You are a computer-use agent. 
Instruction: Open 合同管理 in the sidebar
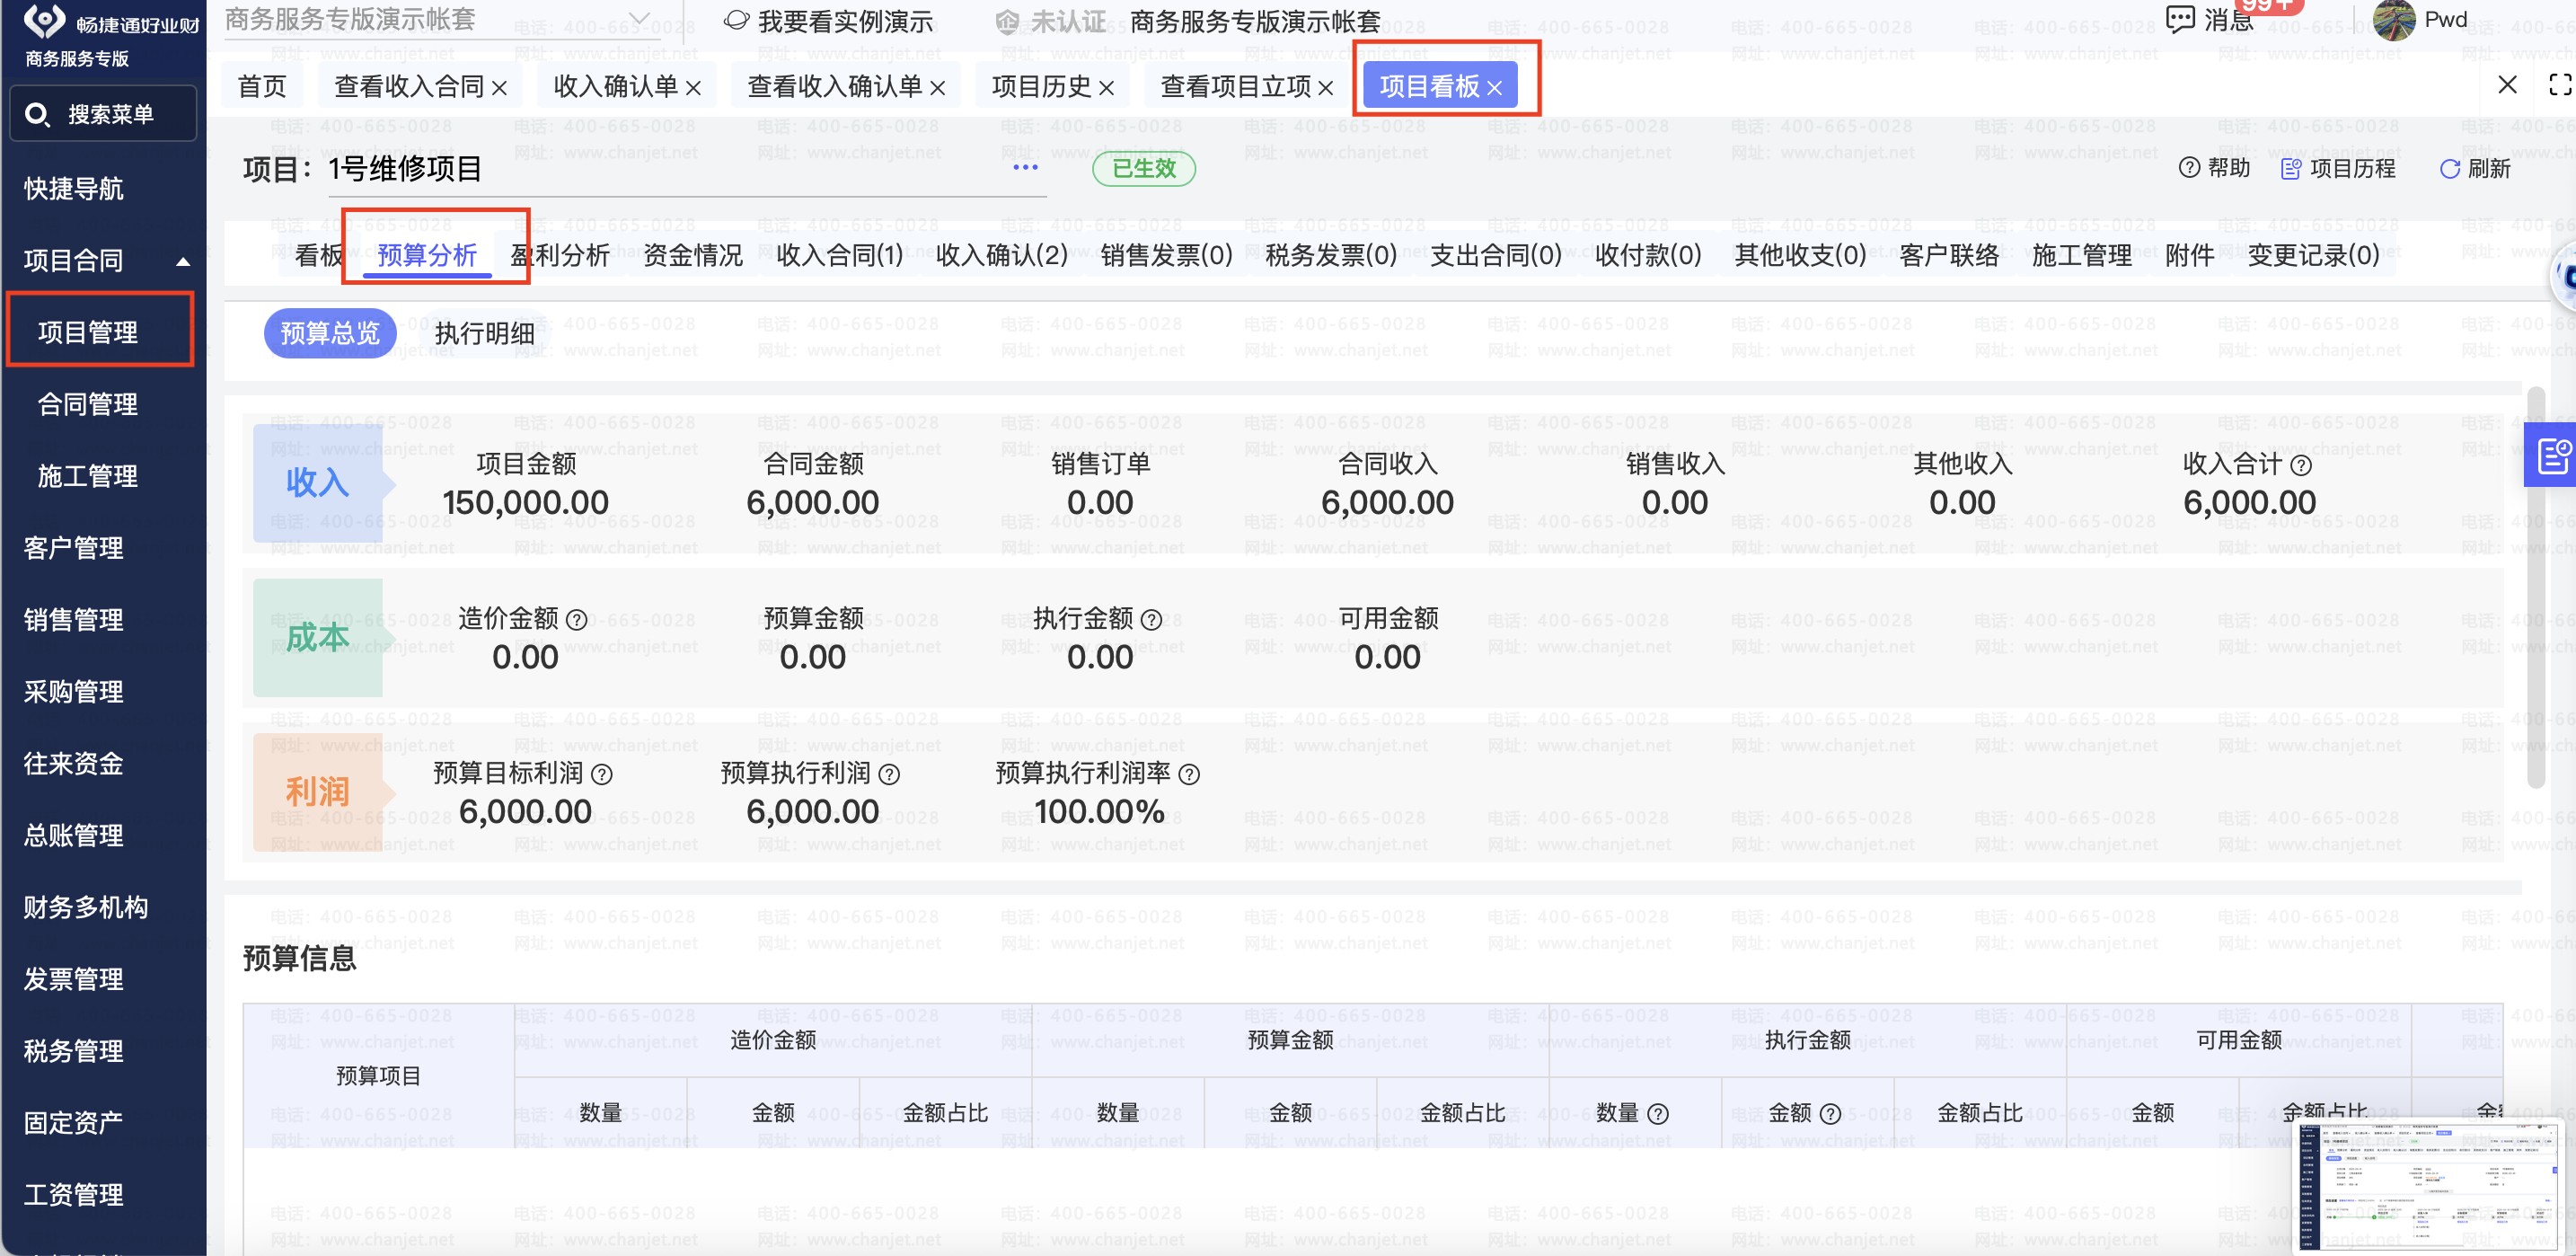pyautogui.click(x=88, y=404)
